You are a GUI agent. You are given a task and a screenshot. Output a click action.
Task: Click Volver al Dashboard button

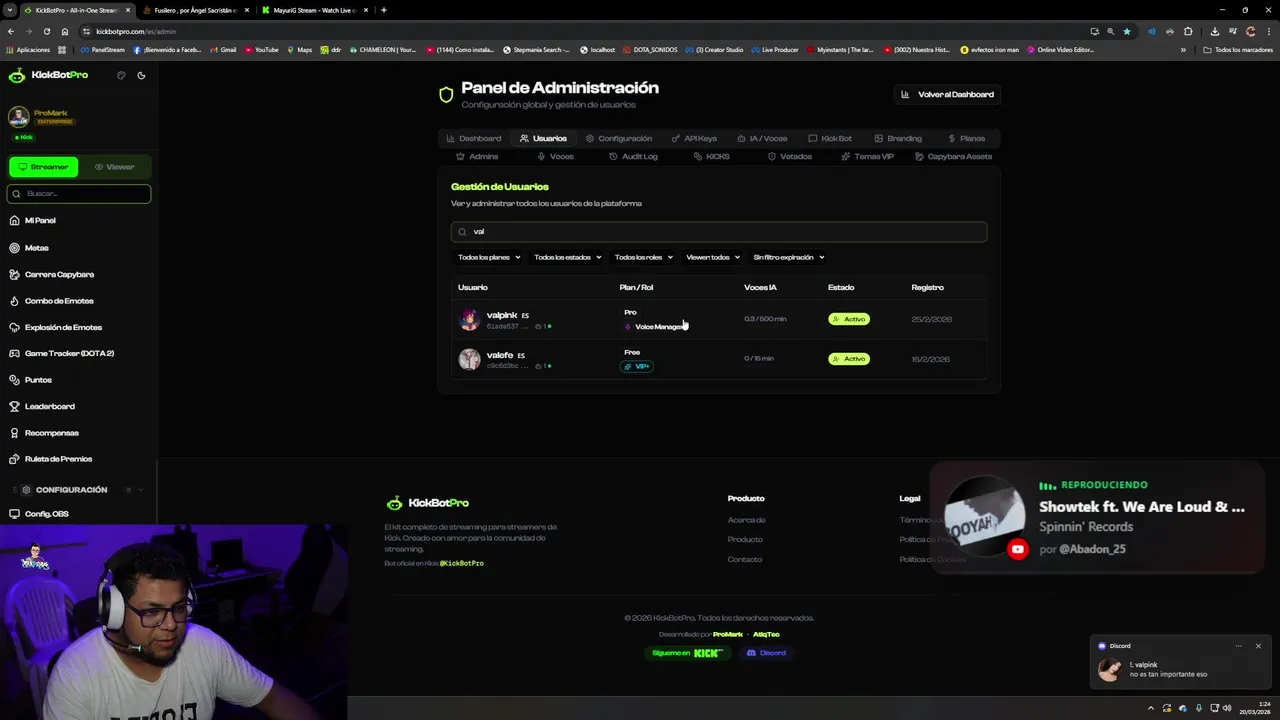pos(947,94)
